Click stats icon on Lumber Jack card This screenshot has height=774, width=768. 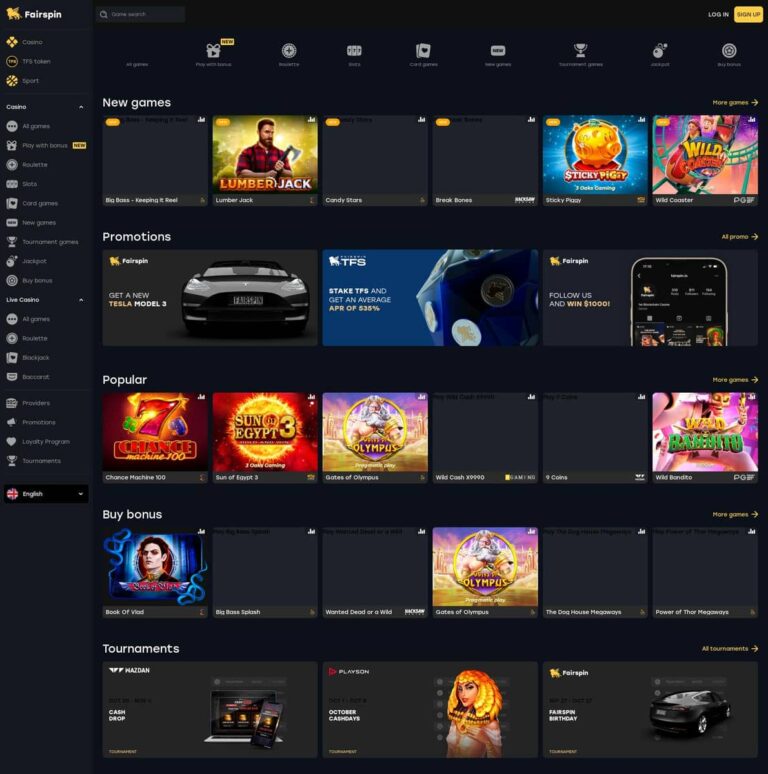click(311, 119)
